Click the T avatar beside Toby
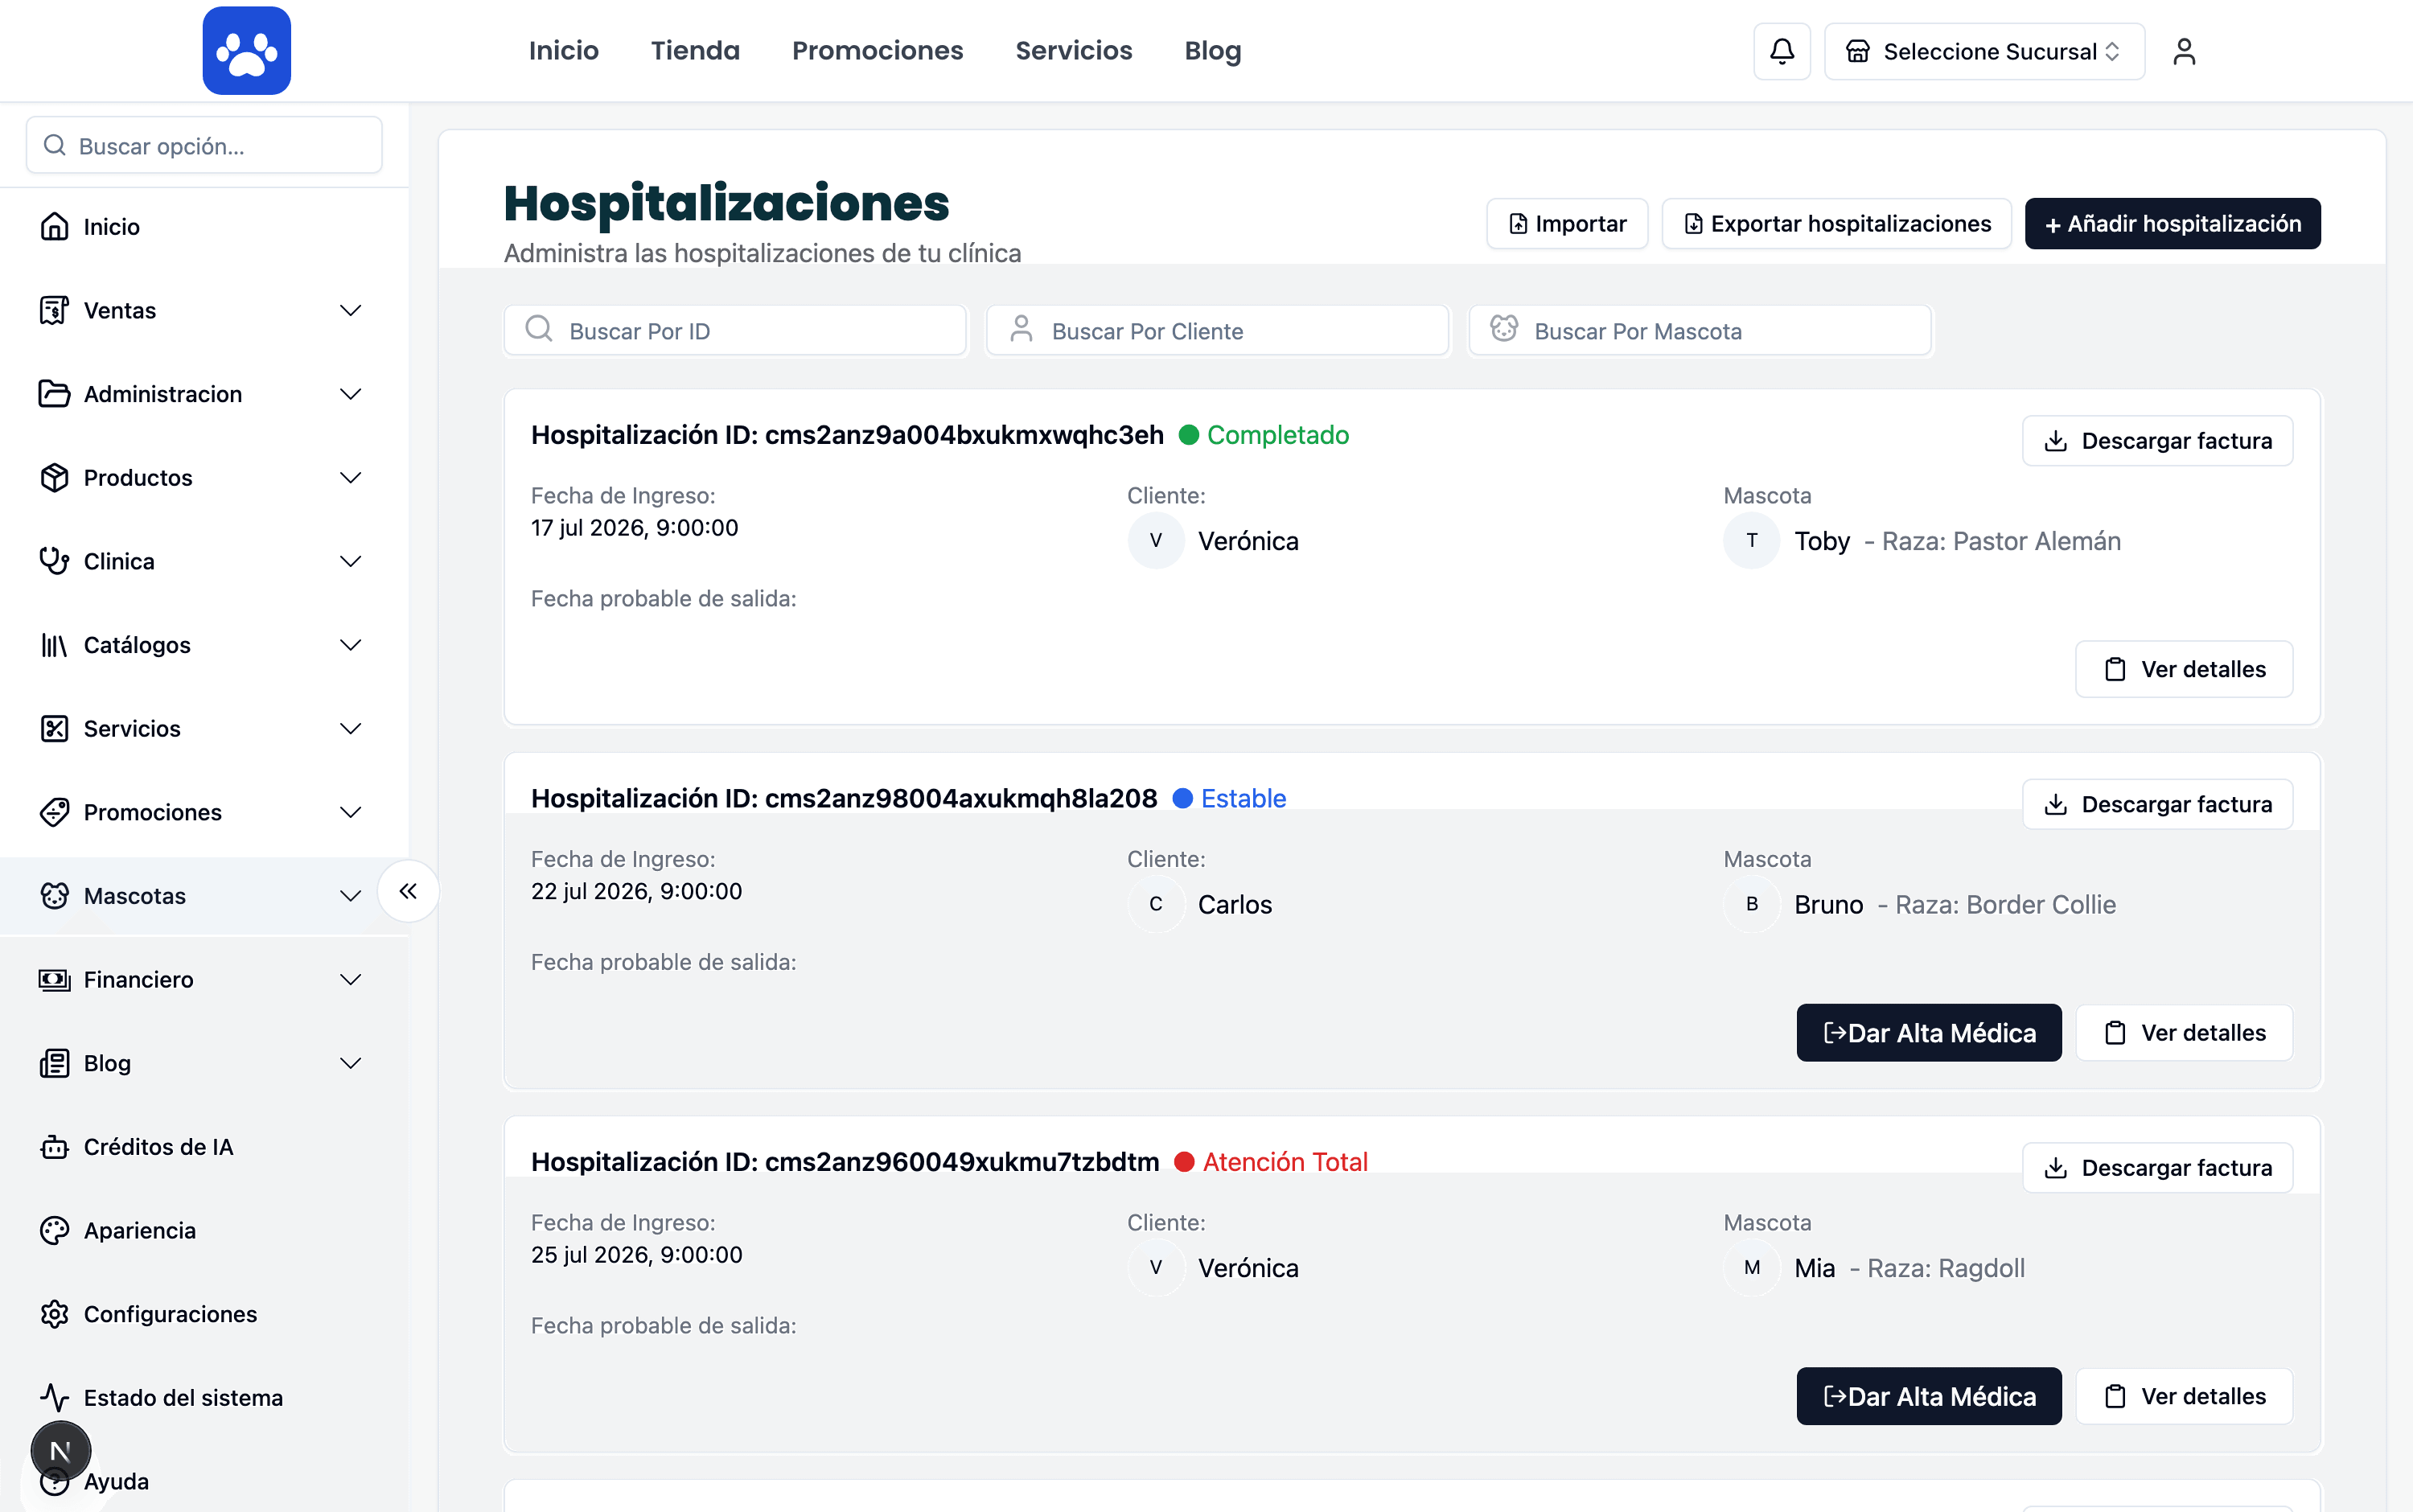The height and width of the screenshot is (1512, 2413). (x=1751, y=541)
